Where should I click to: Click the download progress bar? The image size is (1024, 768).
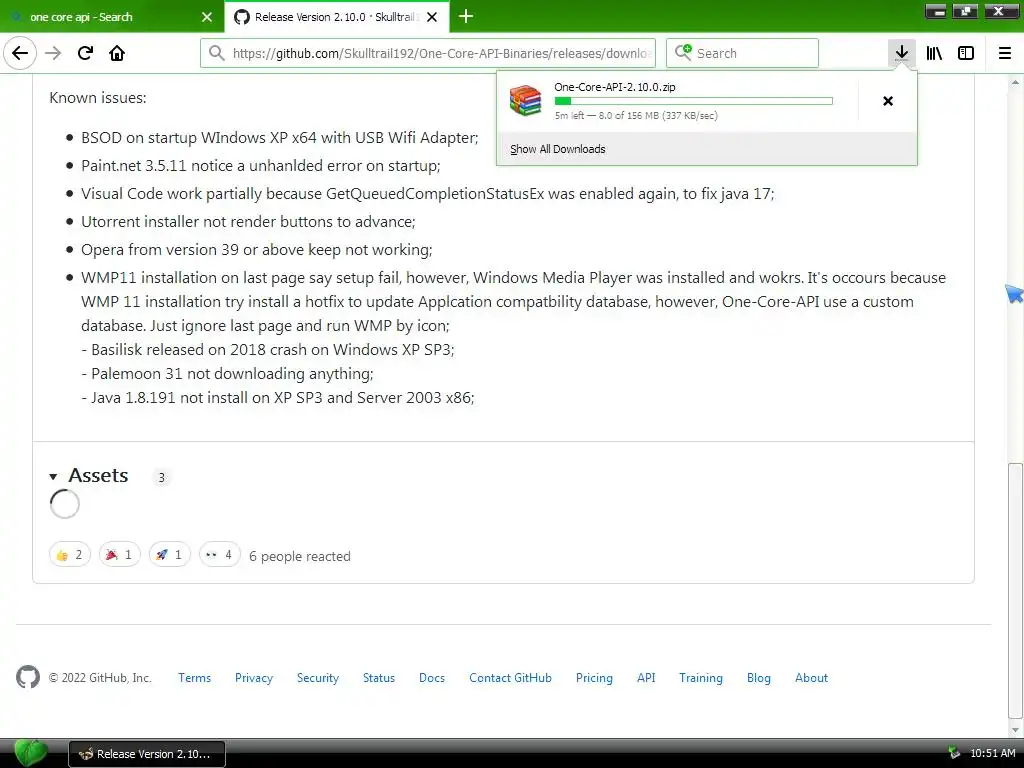(694, 101)
